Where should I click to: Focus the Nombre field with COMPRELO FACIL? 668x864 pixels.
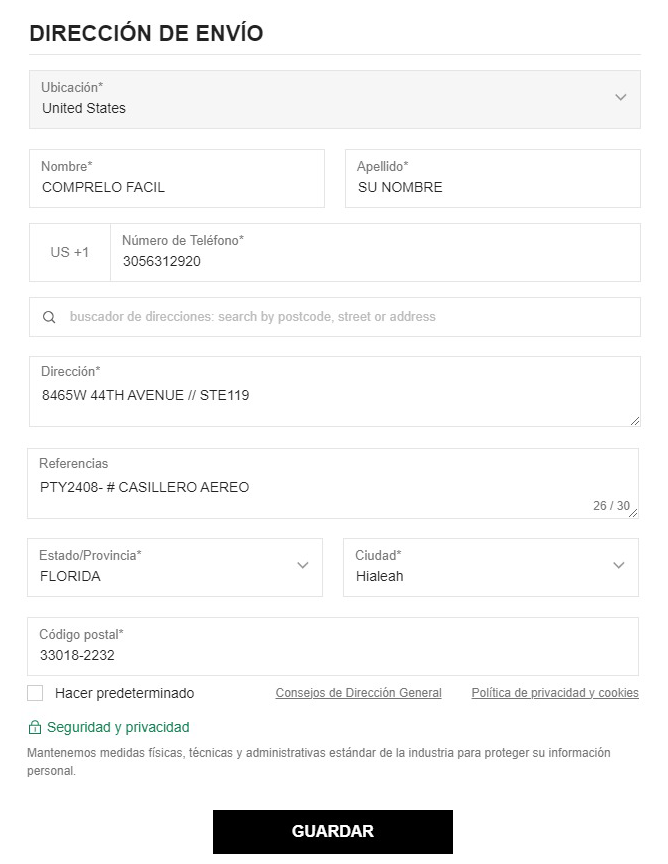coord(177,179)
